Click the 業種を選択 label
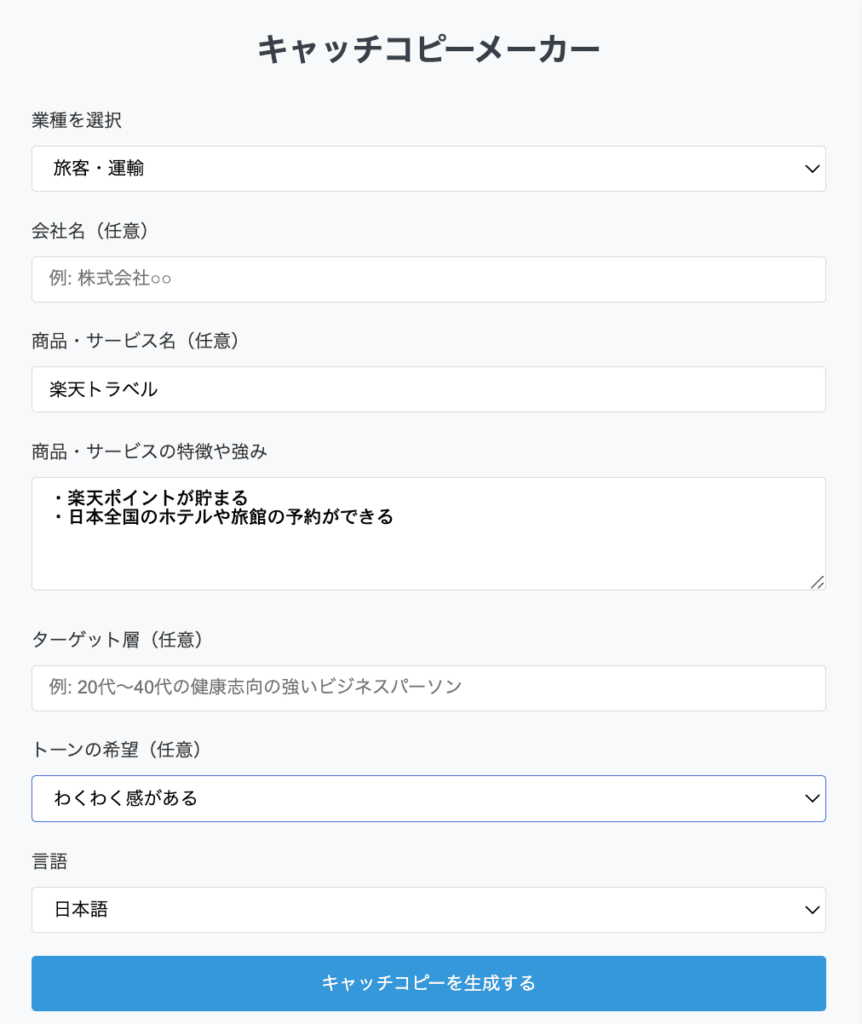This screenshot has width=862, height=1024. pyautogui.click(x=76, y=120)
